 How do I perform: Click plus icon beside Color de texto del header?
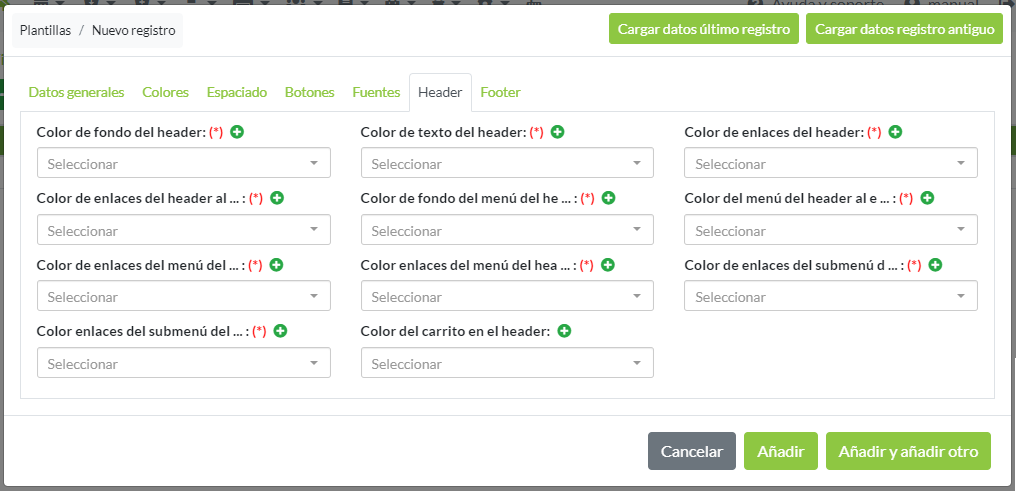[558, 132]
